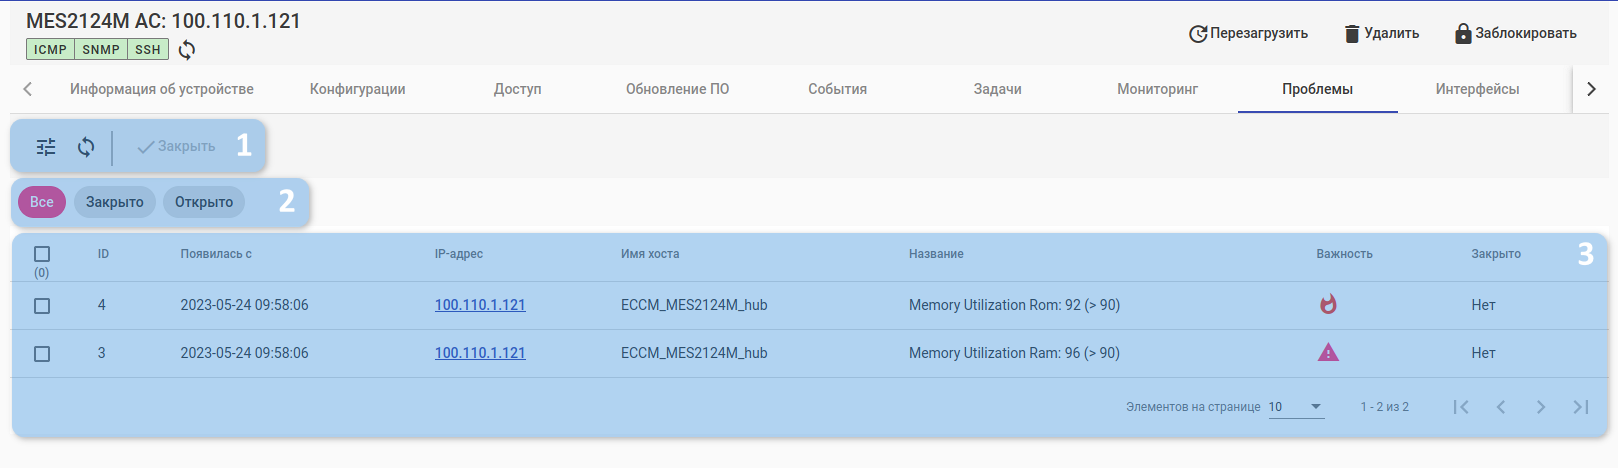Image resolution: width=1618 pixels, height=468 pixels.
Task: Click the filter settings icon in toolbar
Action: 46,147
